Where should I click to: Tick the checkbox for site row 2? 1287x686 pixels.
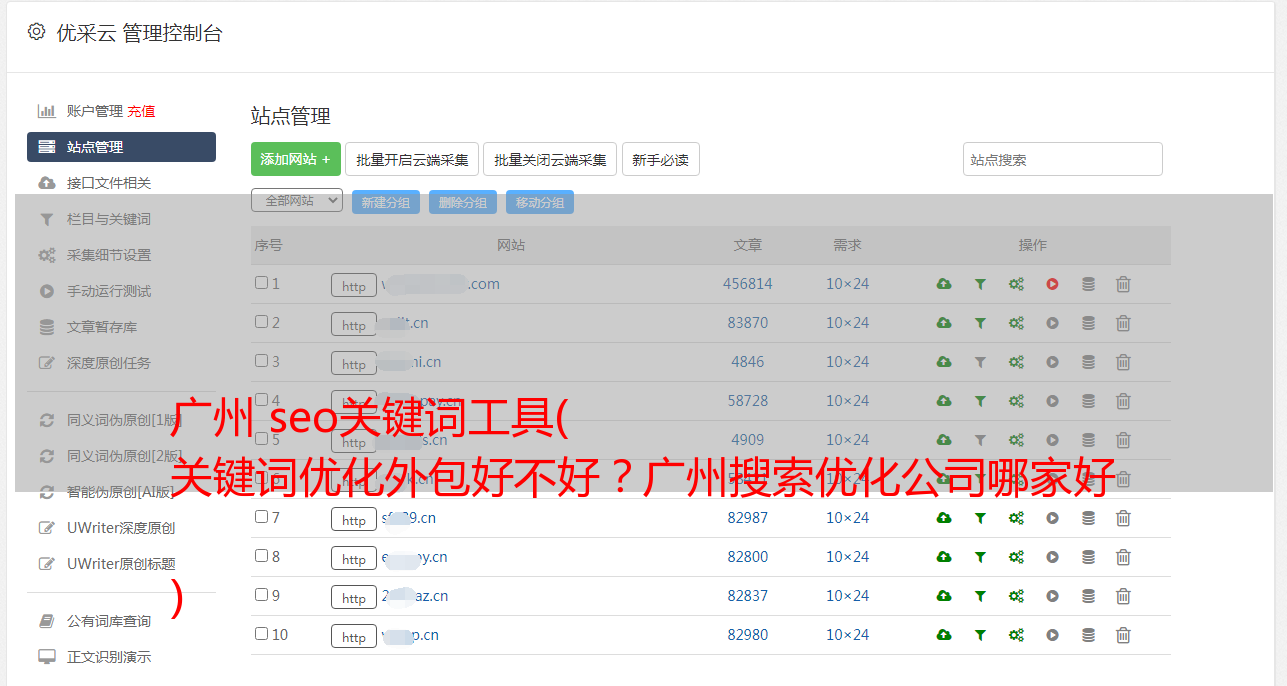click(261, 322)
